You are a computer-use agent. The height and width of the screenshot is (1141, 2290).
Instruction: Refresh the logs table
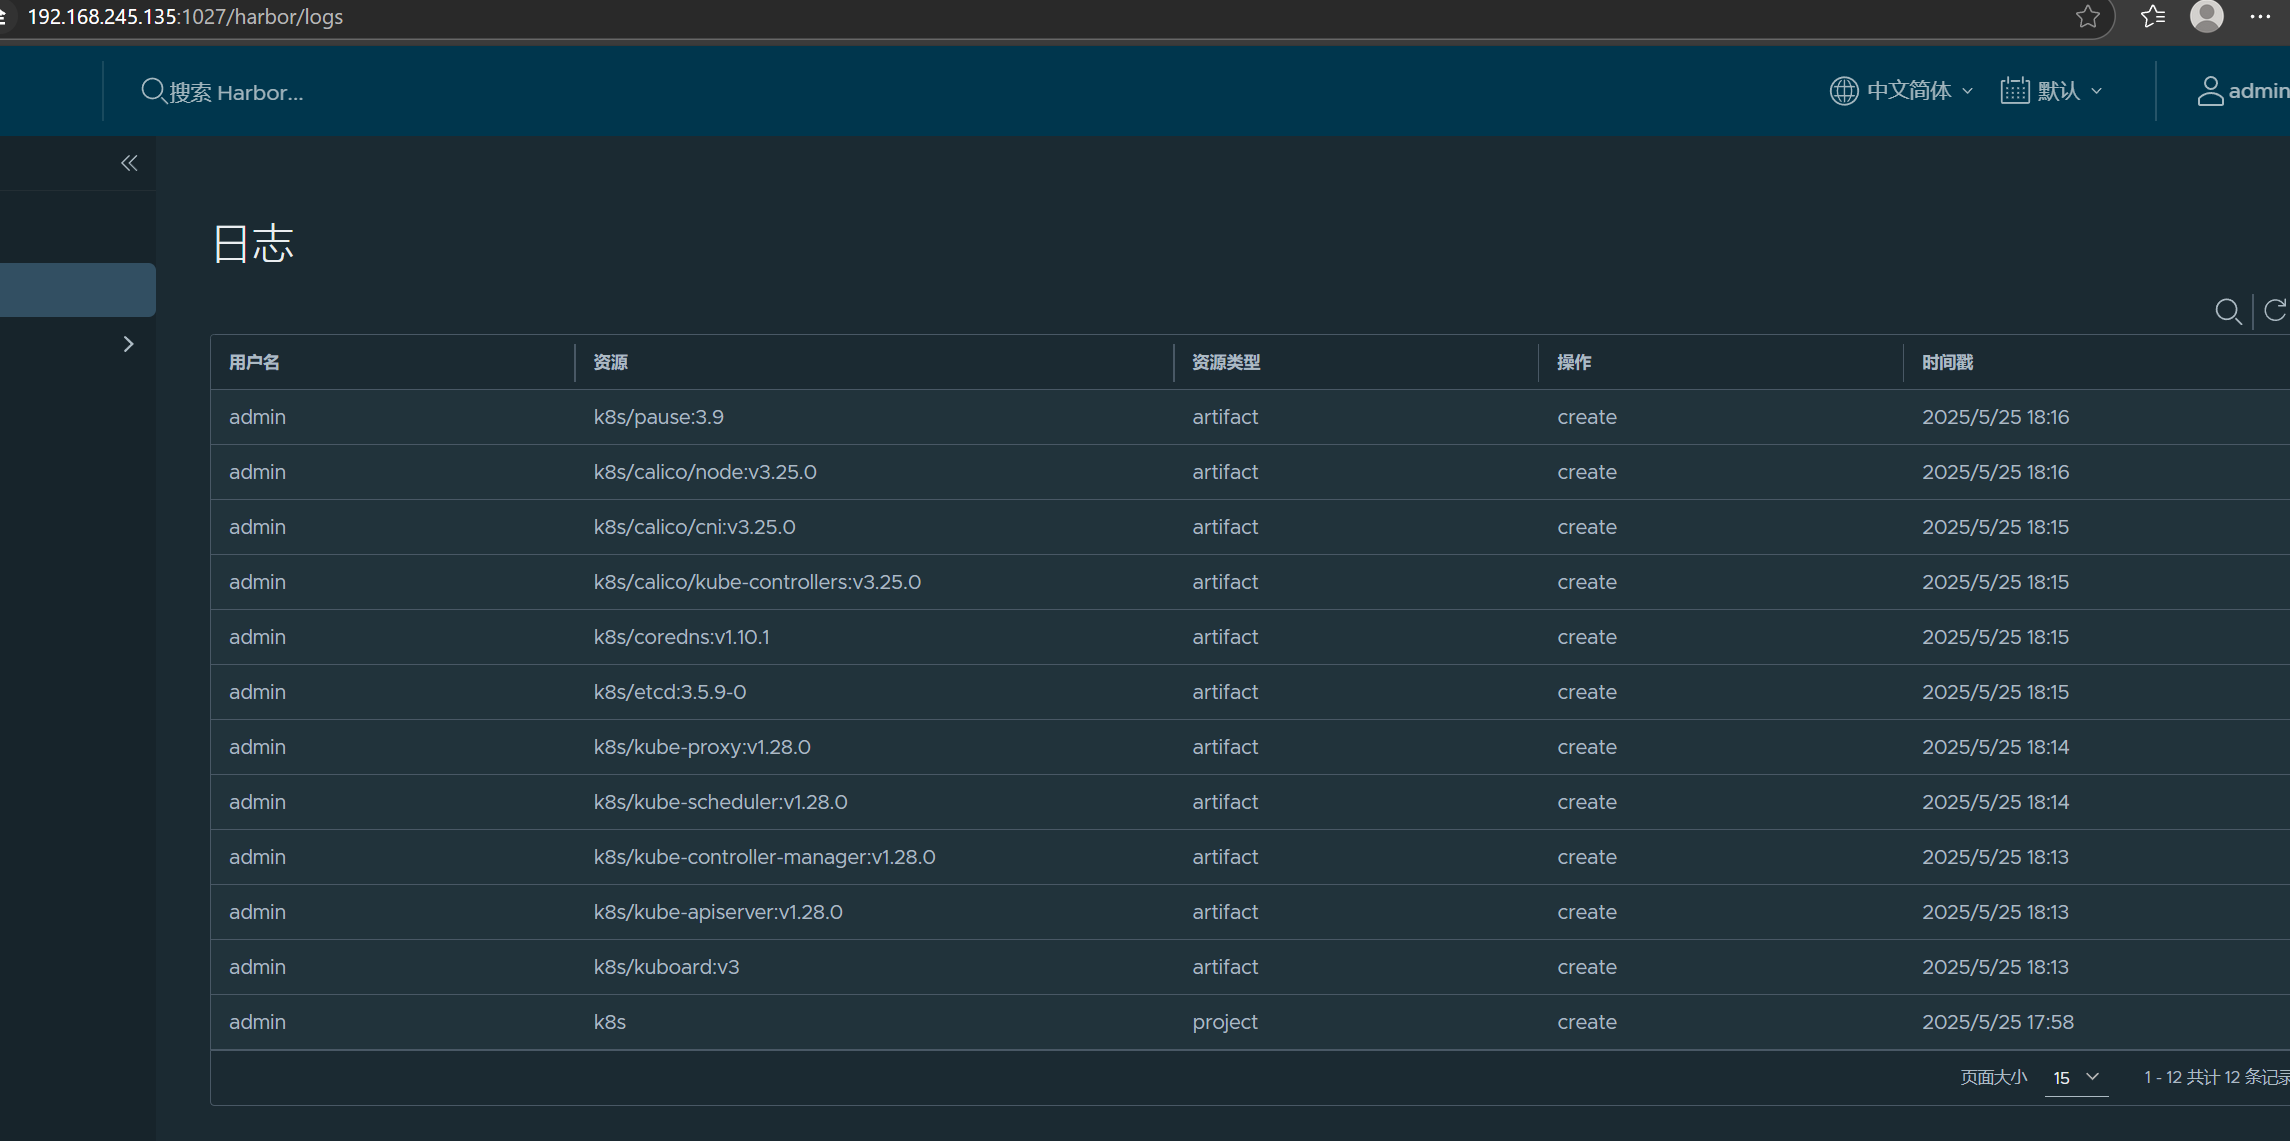(2274, 311)
